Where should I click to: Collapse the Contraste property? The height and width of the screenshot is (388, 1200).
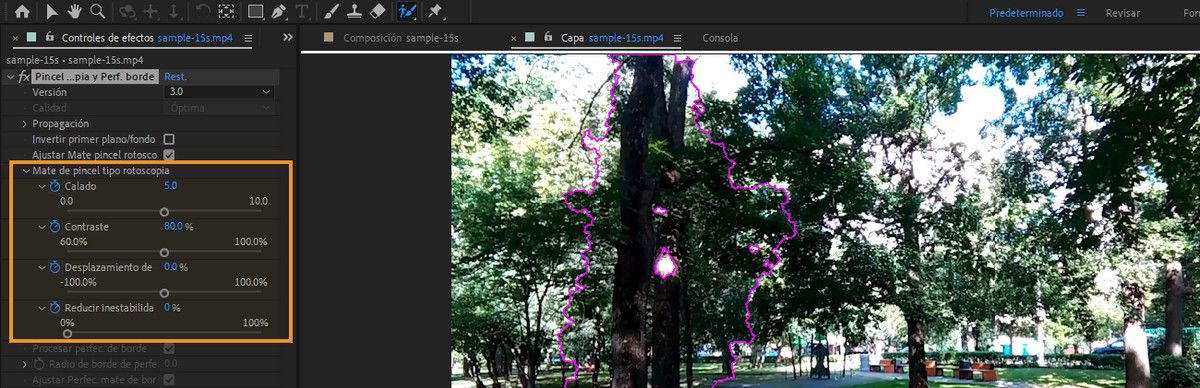coord(42,227)
